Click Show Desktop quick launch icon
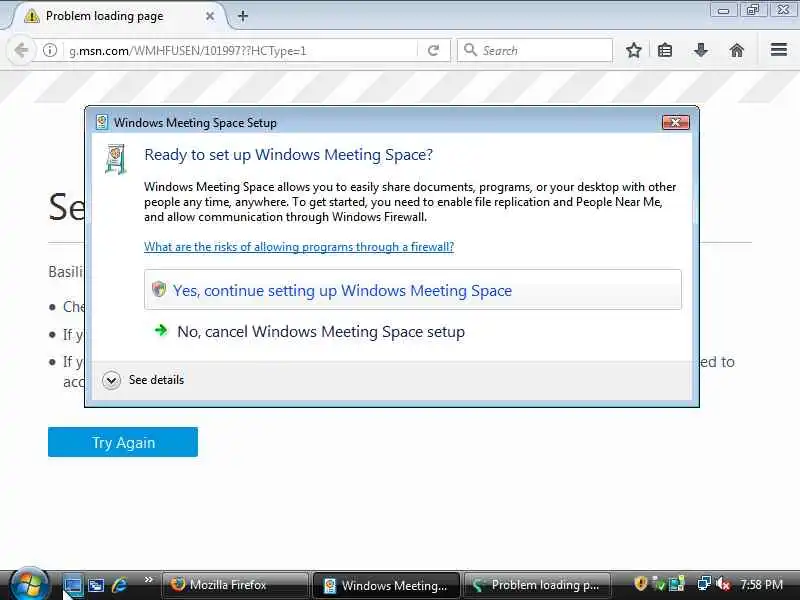Viewport: 800px width, 600px height. coord(72,585)
